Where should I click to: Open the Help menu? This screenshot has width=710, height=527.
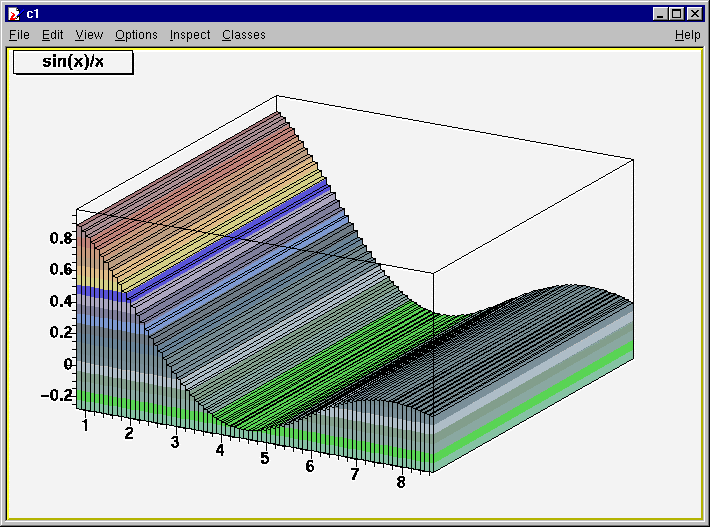coord(687,35)
